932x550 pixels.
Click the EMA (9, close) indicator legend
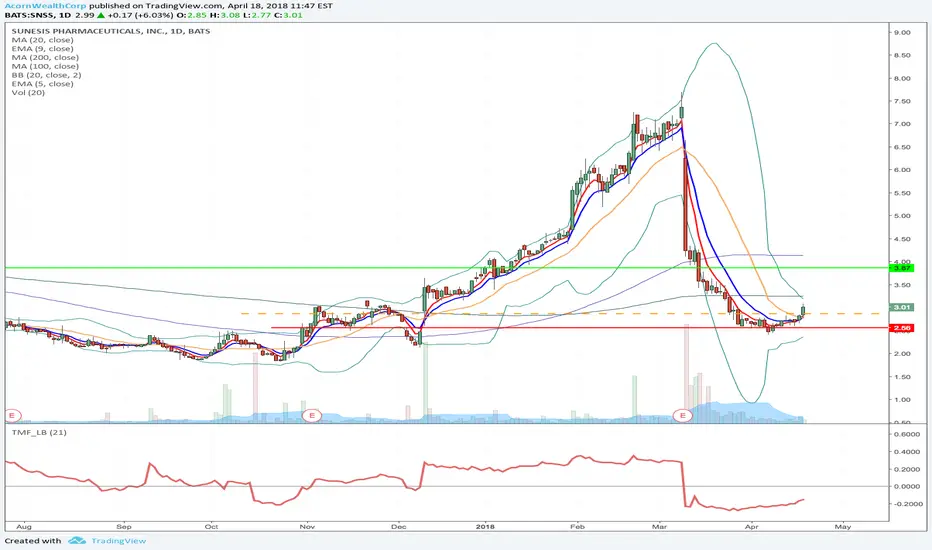[42, 49]
